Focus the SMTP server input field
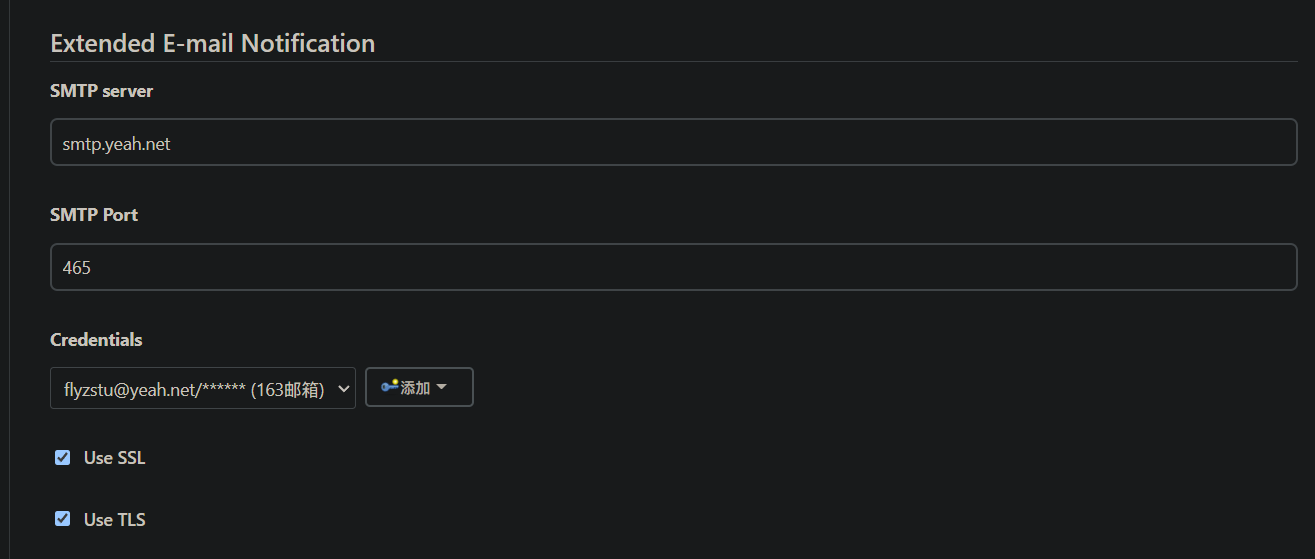1315x559 pixels. (x=673, y=143)
